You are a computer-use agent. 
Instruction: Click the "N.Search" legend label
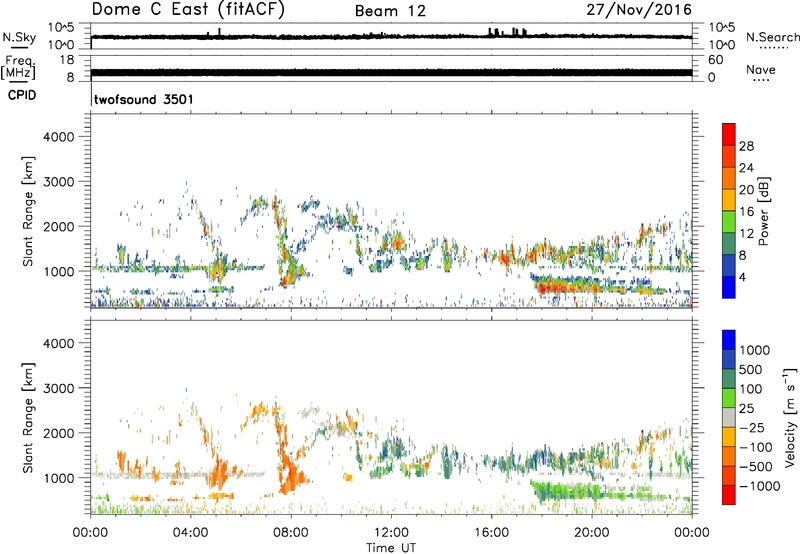coord(772,37)
